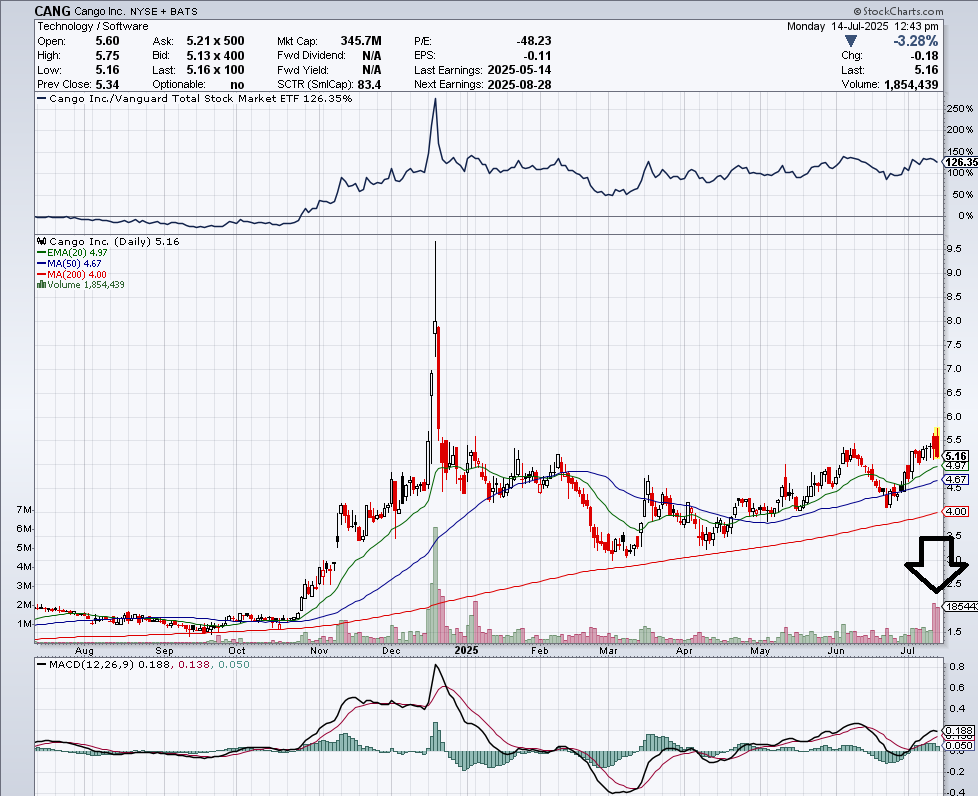This screenshot has width=978, height=796.
Task: Click the Last quote '5.16 x 100'
Action: [215, 70]
